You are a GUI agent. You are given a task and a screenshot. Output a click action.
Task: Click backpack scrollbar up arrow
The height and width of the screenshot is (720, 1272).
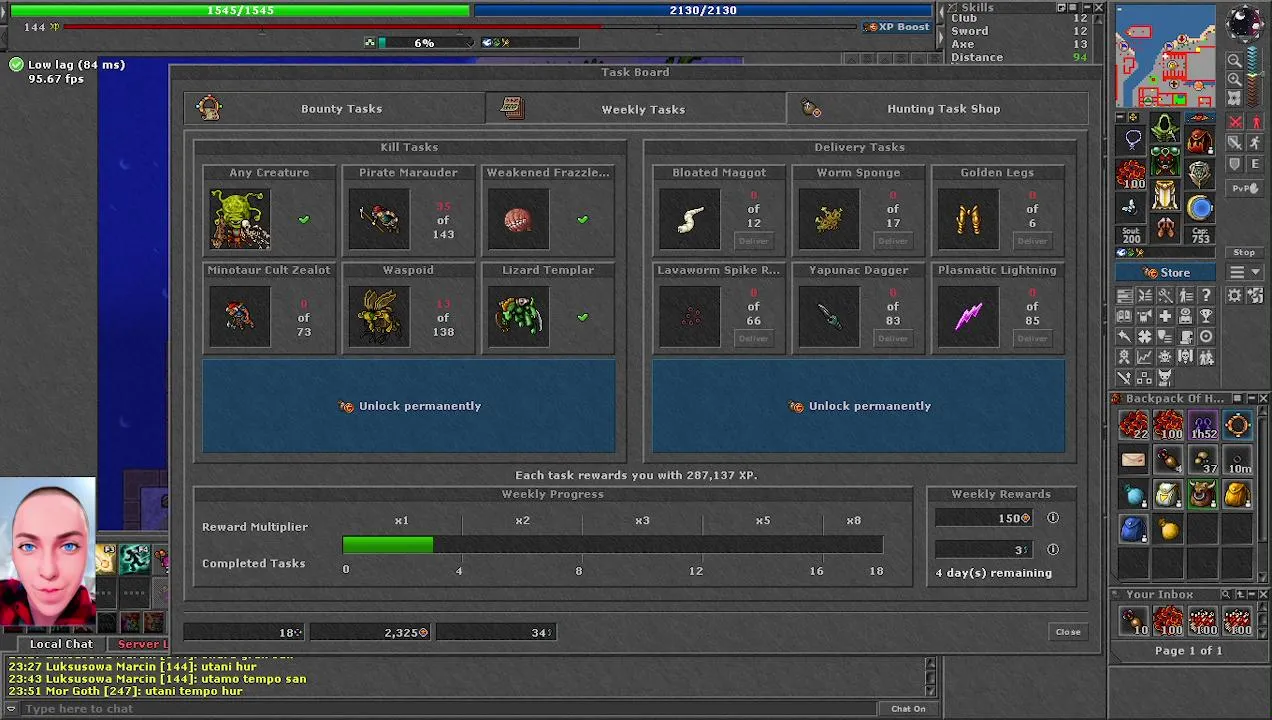coord(1263,411)
